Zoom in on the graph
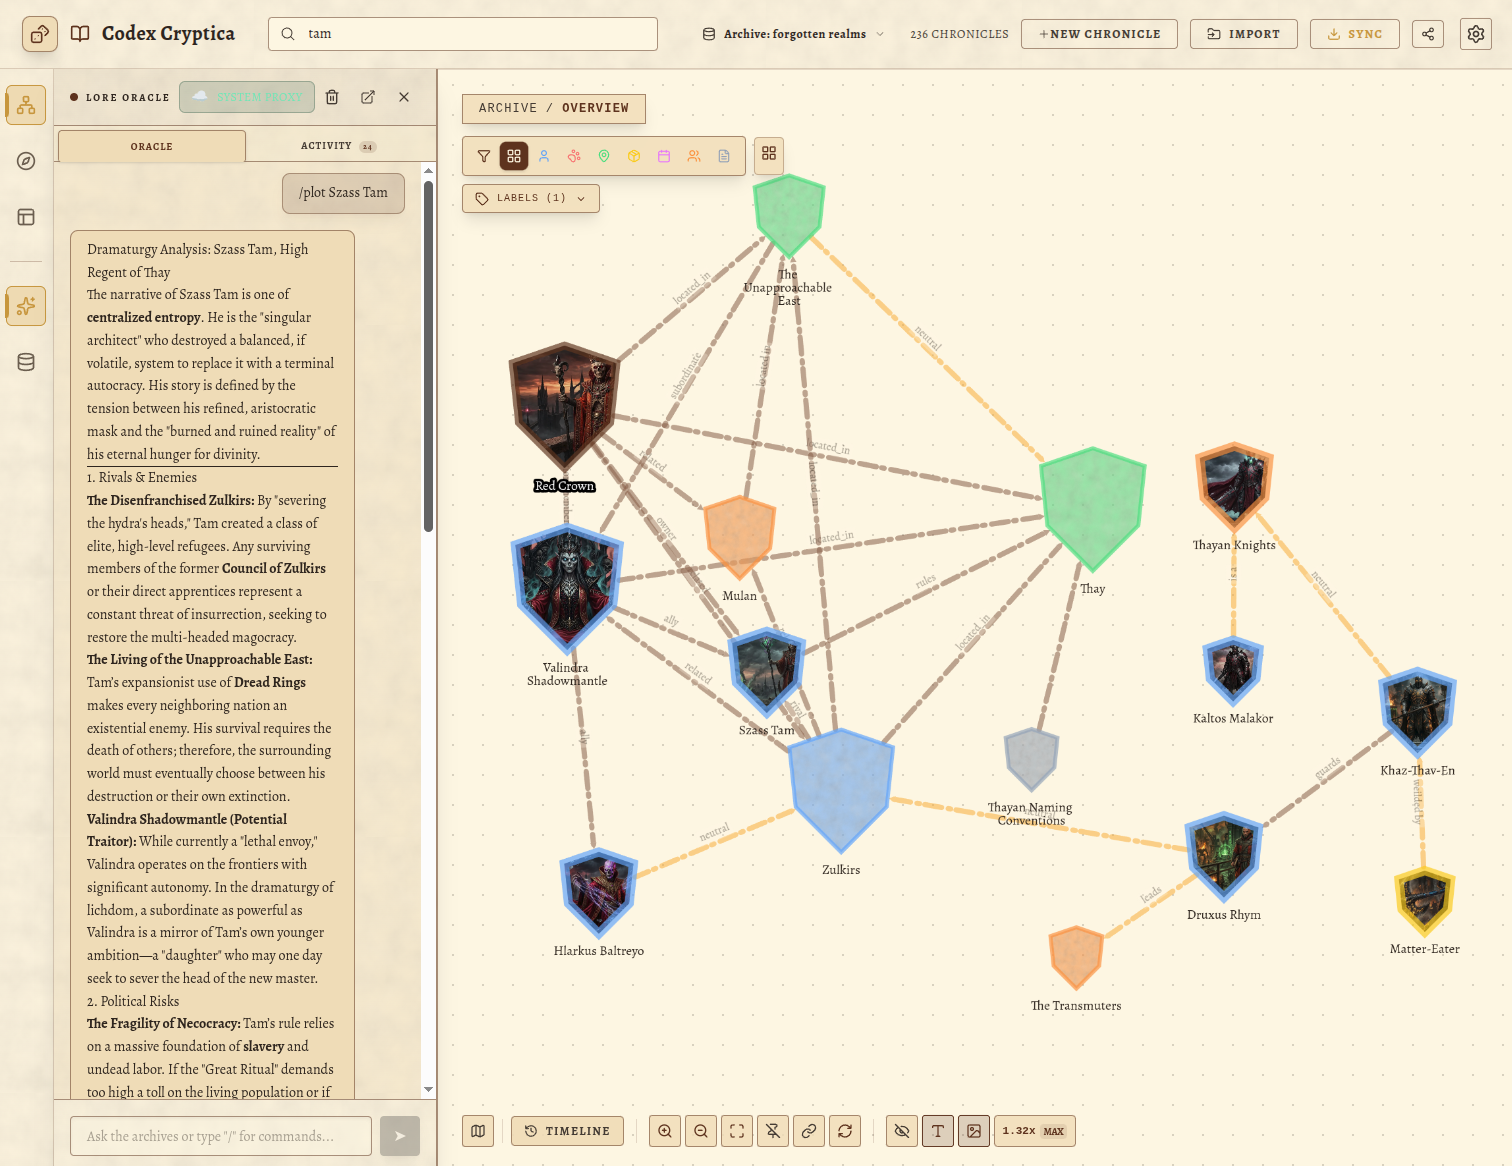Screen dimensions: 1512x1166 (x=665, y=1131)
